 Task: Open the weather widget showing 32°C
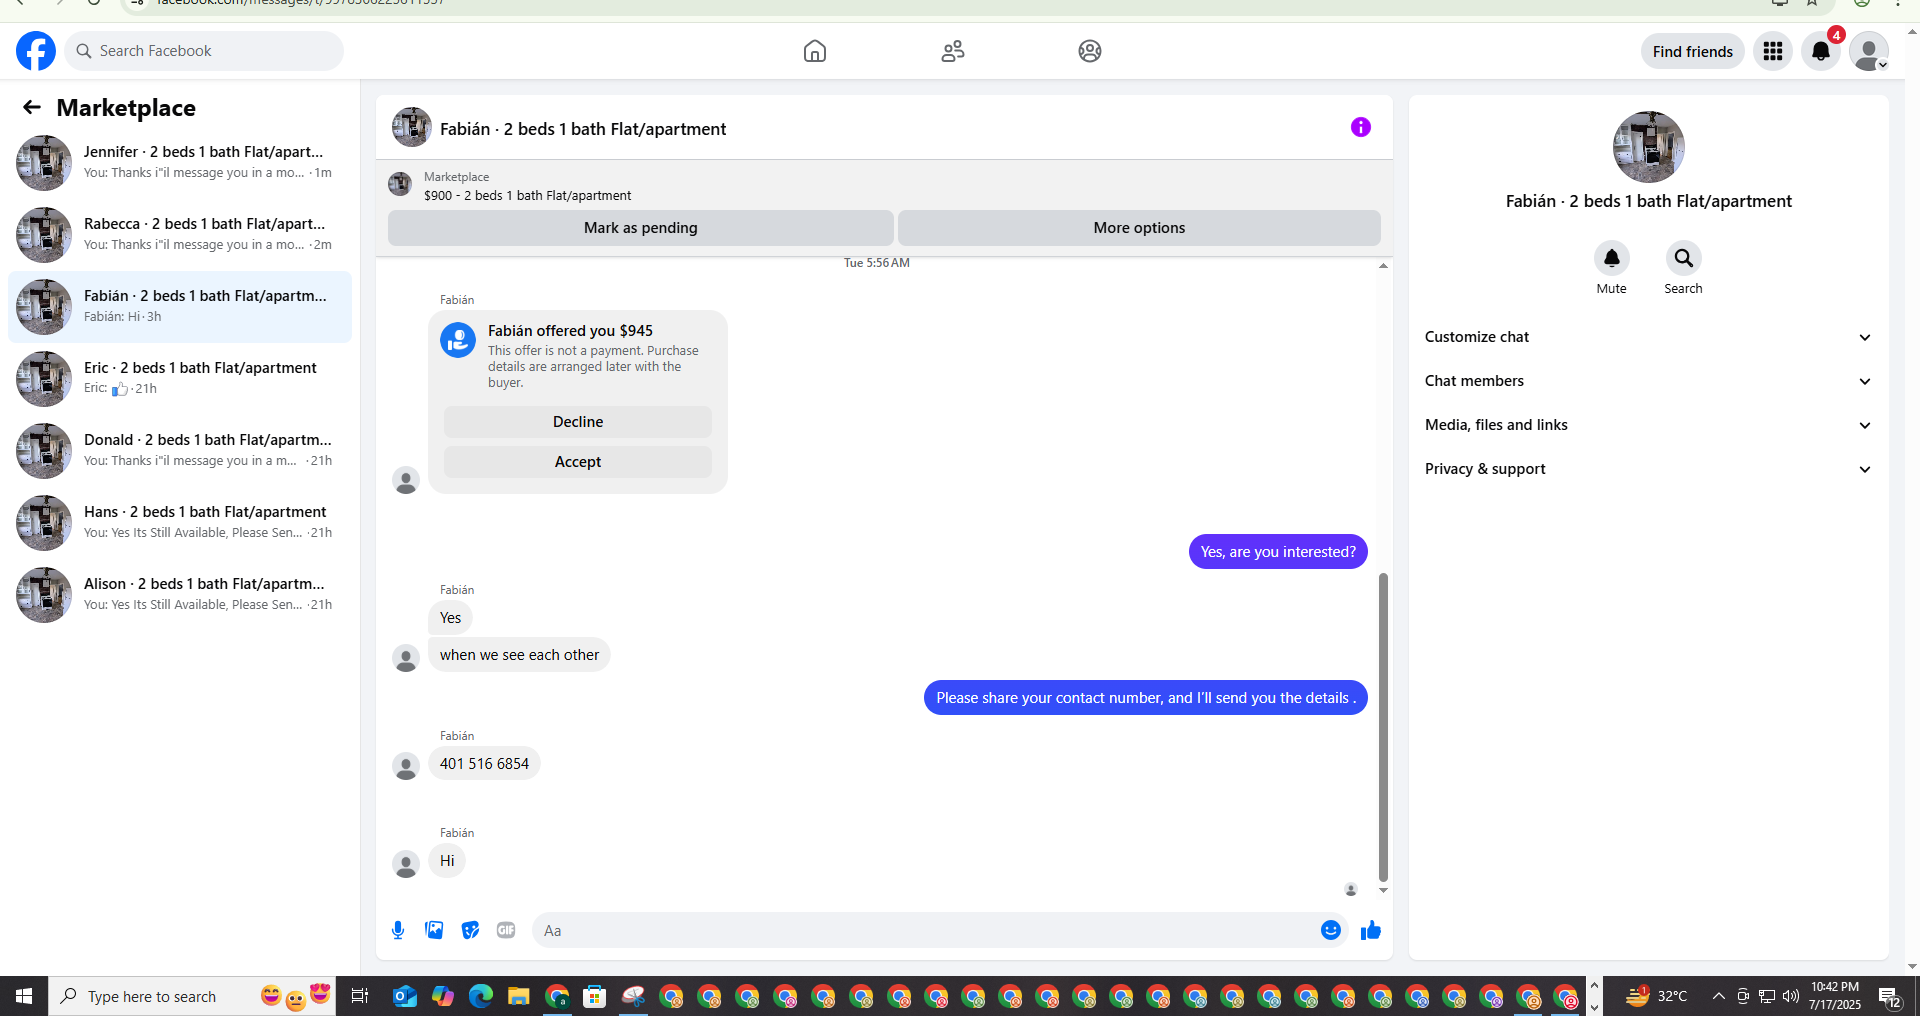coord(1656,996)
